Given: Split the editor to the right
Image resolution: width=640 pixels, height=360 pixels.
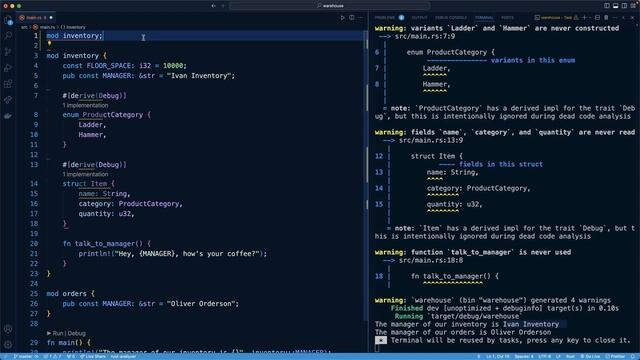Looking at the screenshot, I should 352,18.
